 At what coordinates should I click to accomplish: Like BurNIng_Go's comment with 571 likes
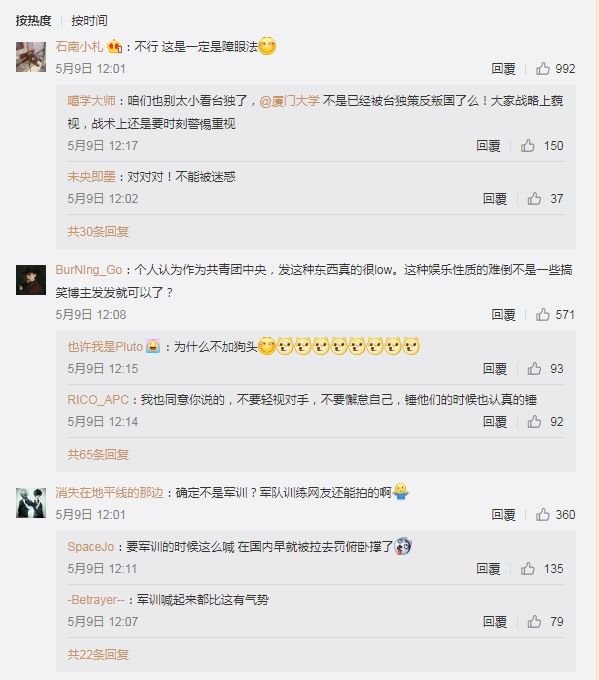coord(543,314)
